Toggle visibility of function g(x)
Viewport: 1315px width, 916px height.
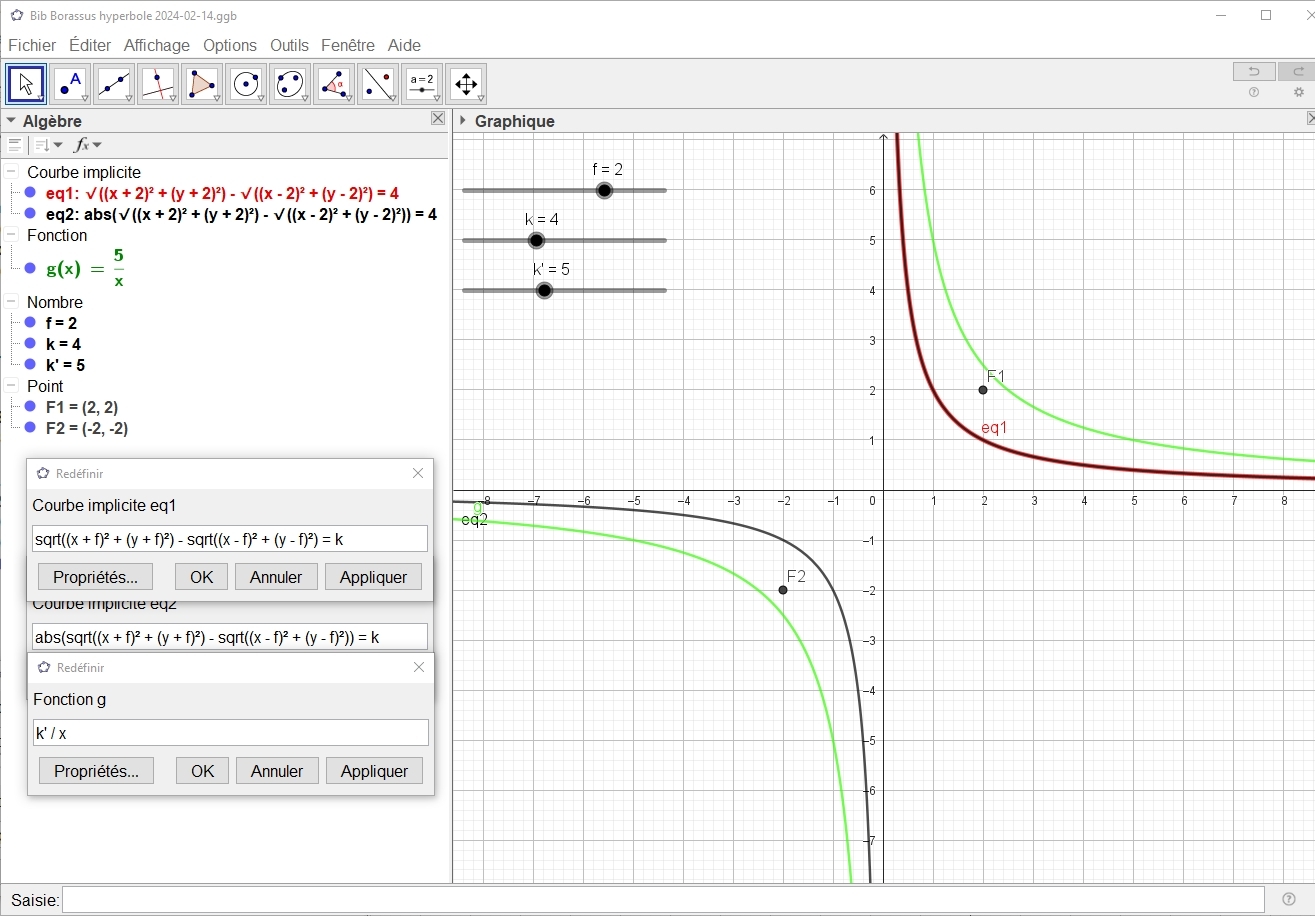point(30,268)
